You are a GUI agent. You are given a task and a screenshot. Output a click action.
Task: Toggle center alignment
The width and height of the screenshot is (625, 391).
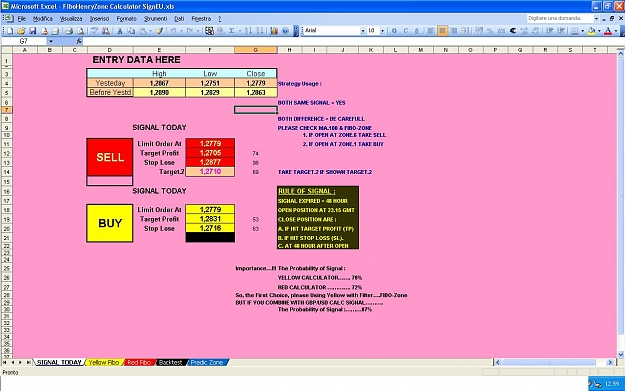tap(442, 31)
